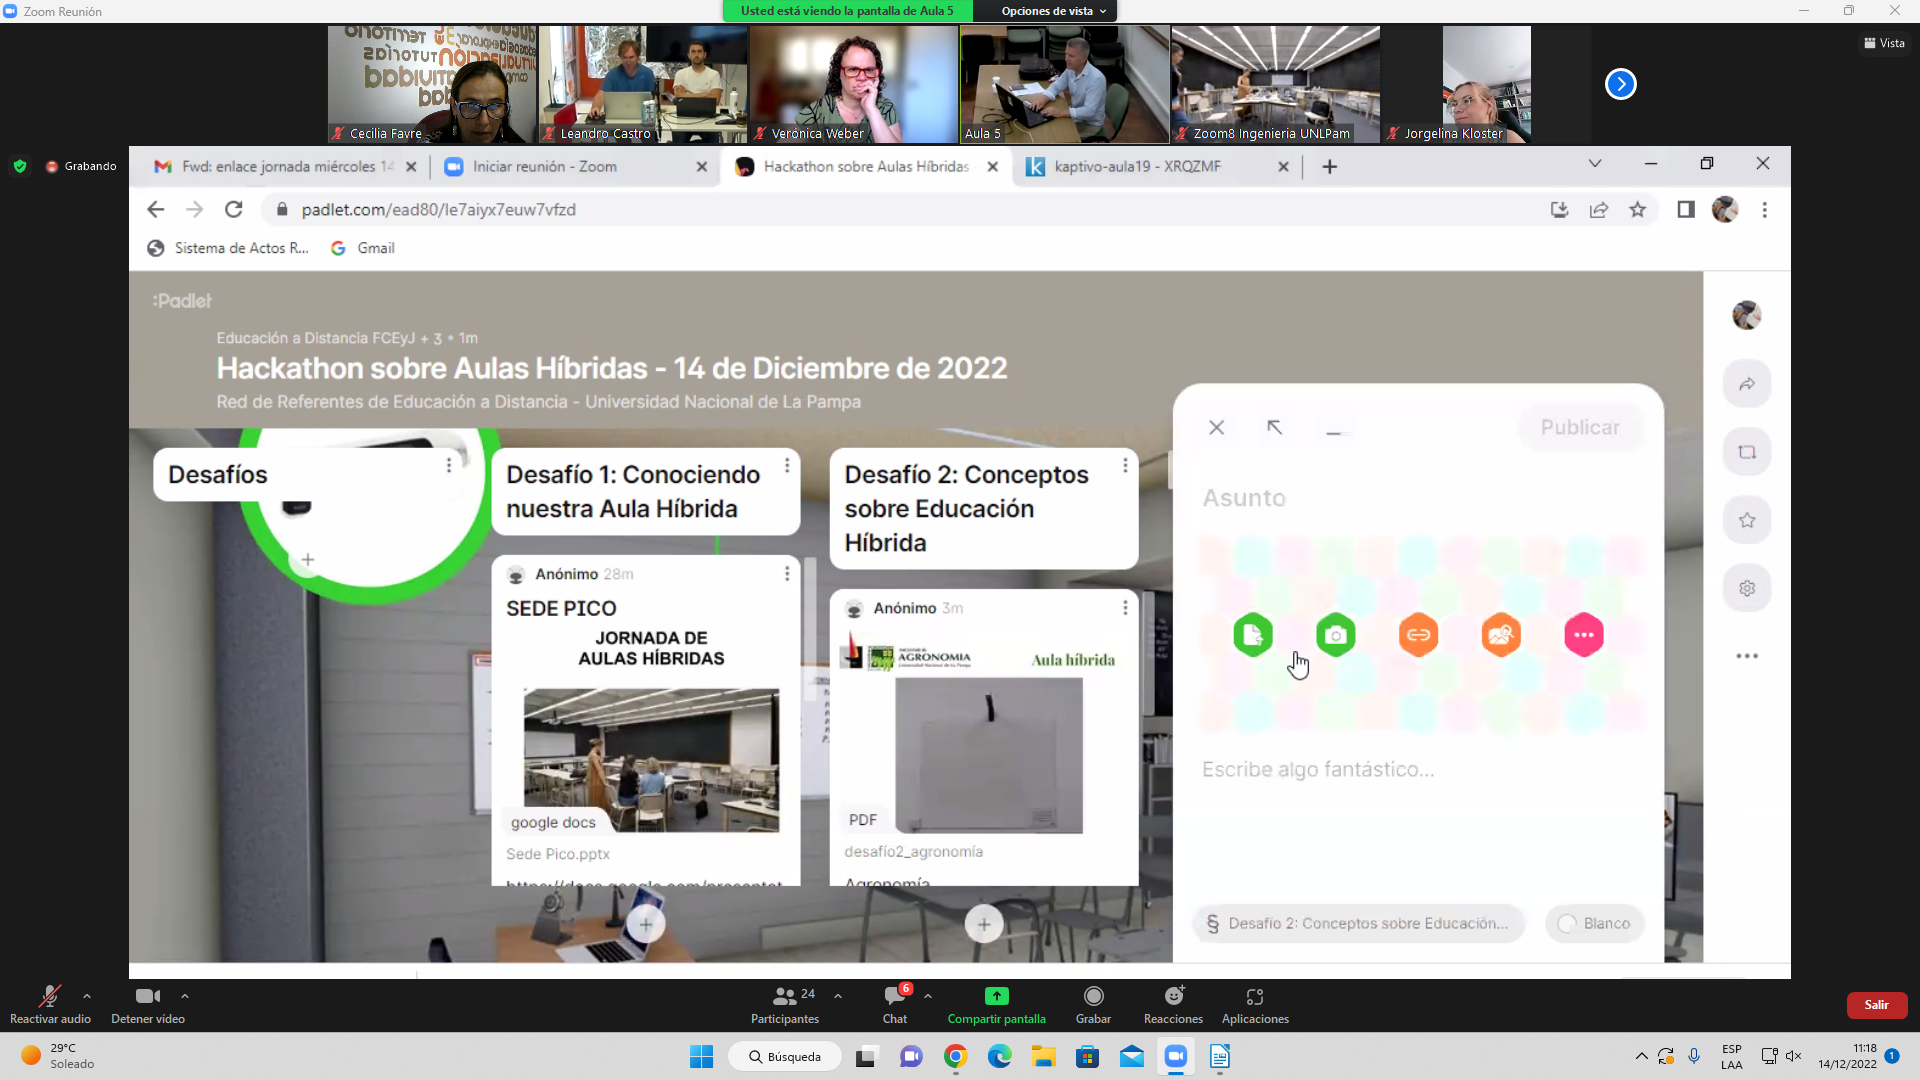The image size is (1920, 1080).
Task: Open options menu of Desafío 2 section
Action: pos(1125,465)
